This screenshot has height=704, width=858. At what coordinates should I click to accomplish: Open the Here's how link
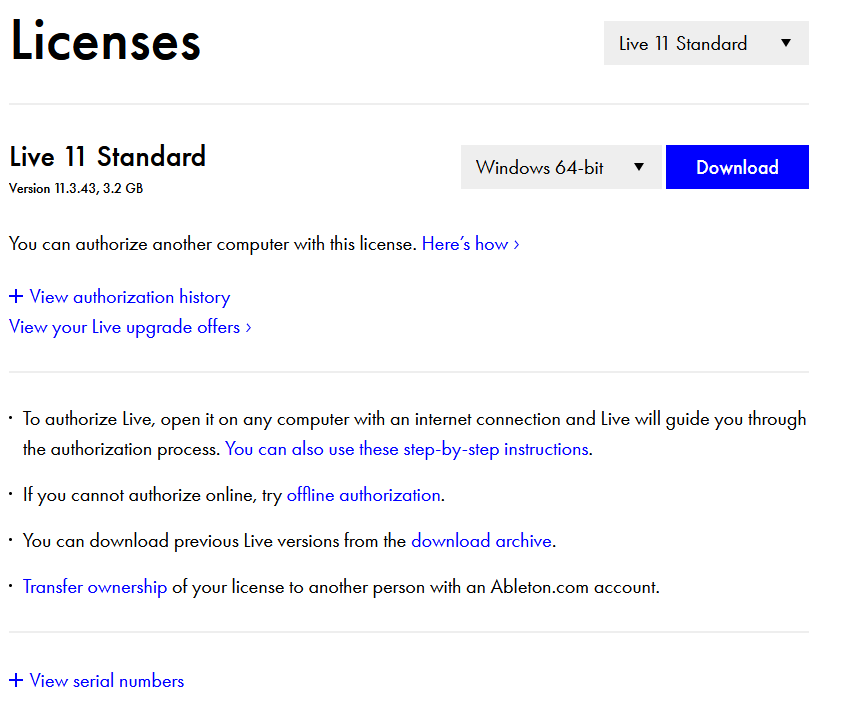(x=465, y=244)
